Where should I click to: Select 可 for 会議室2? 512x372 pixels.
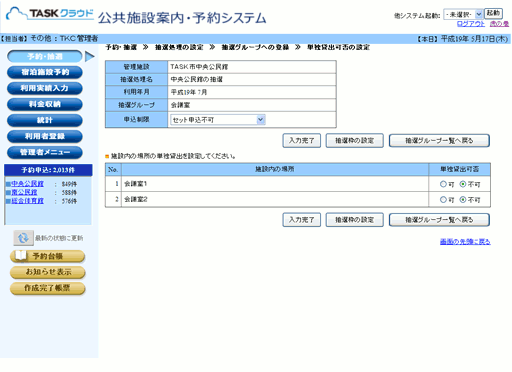[443, 200]
